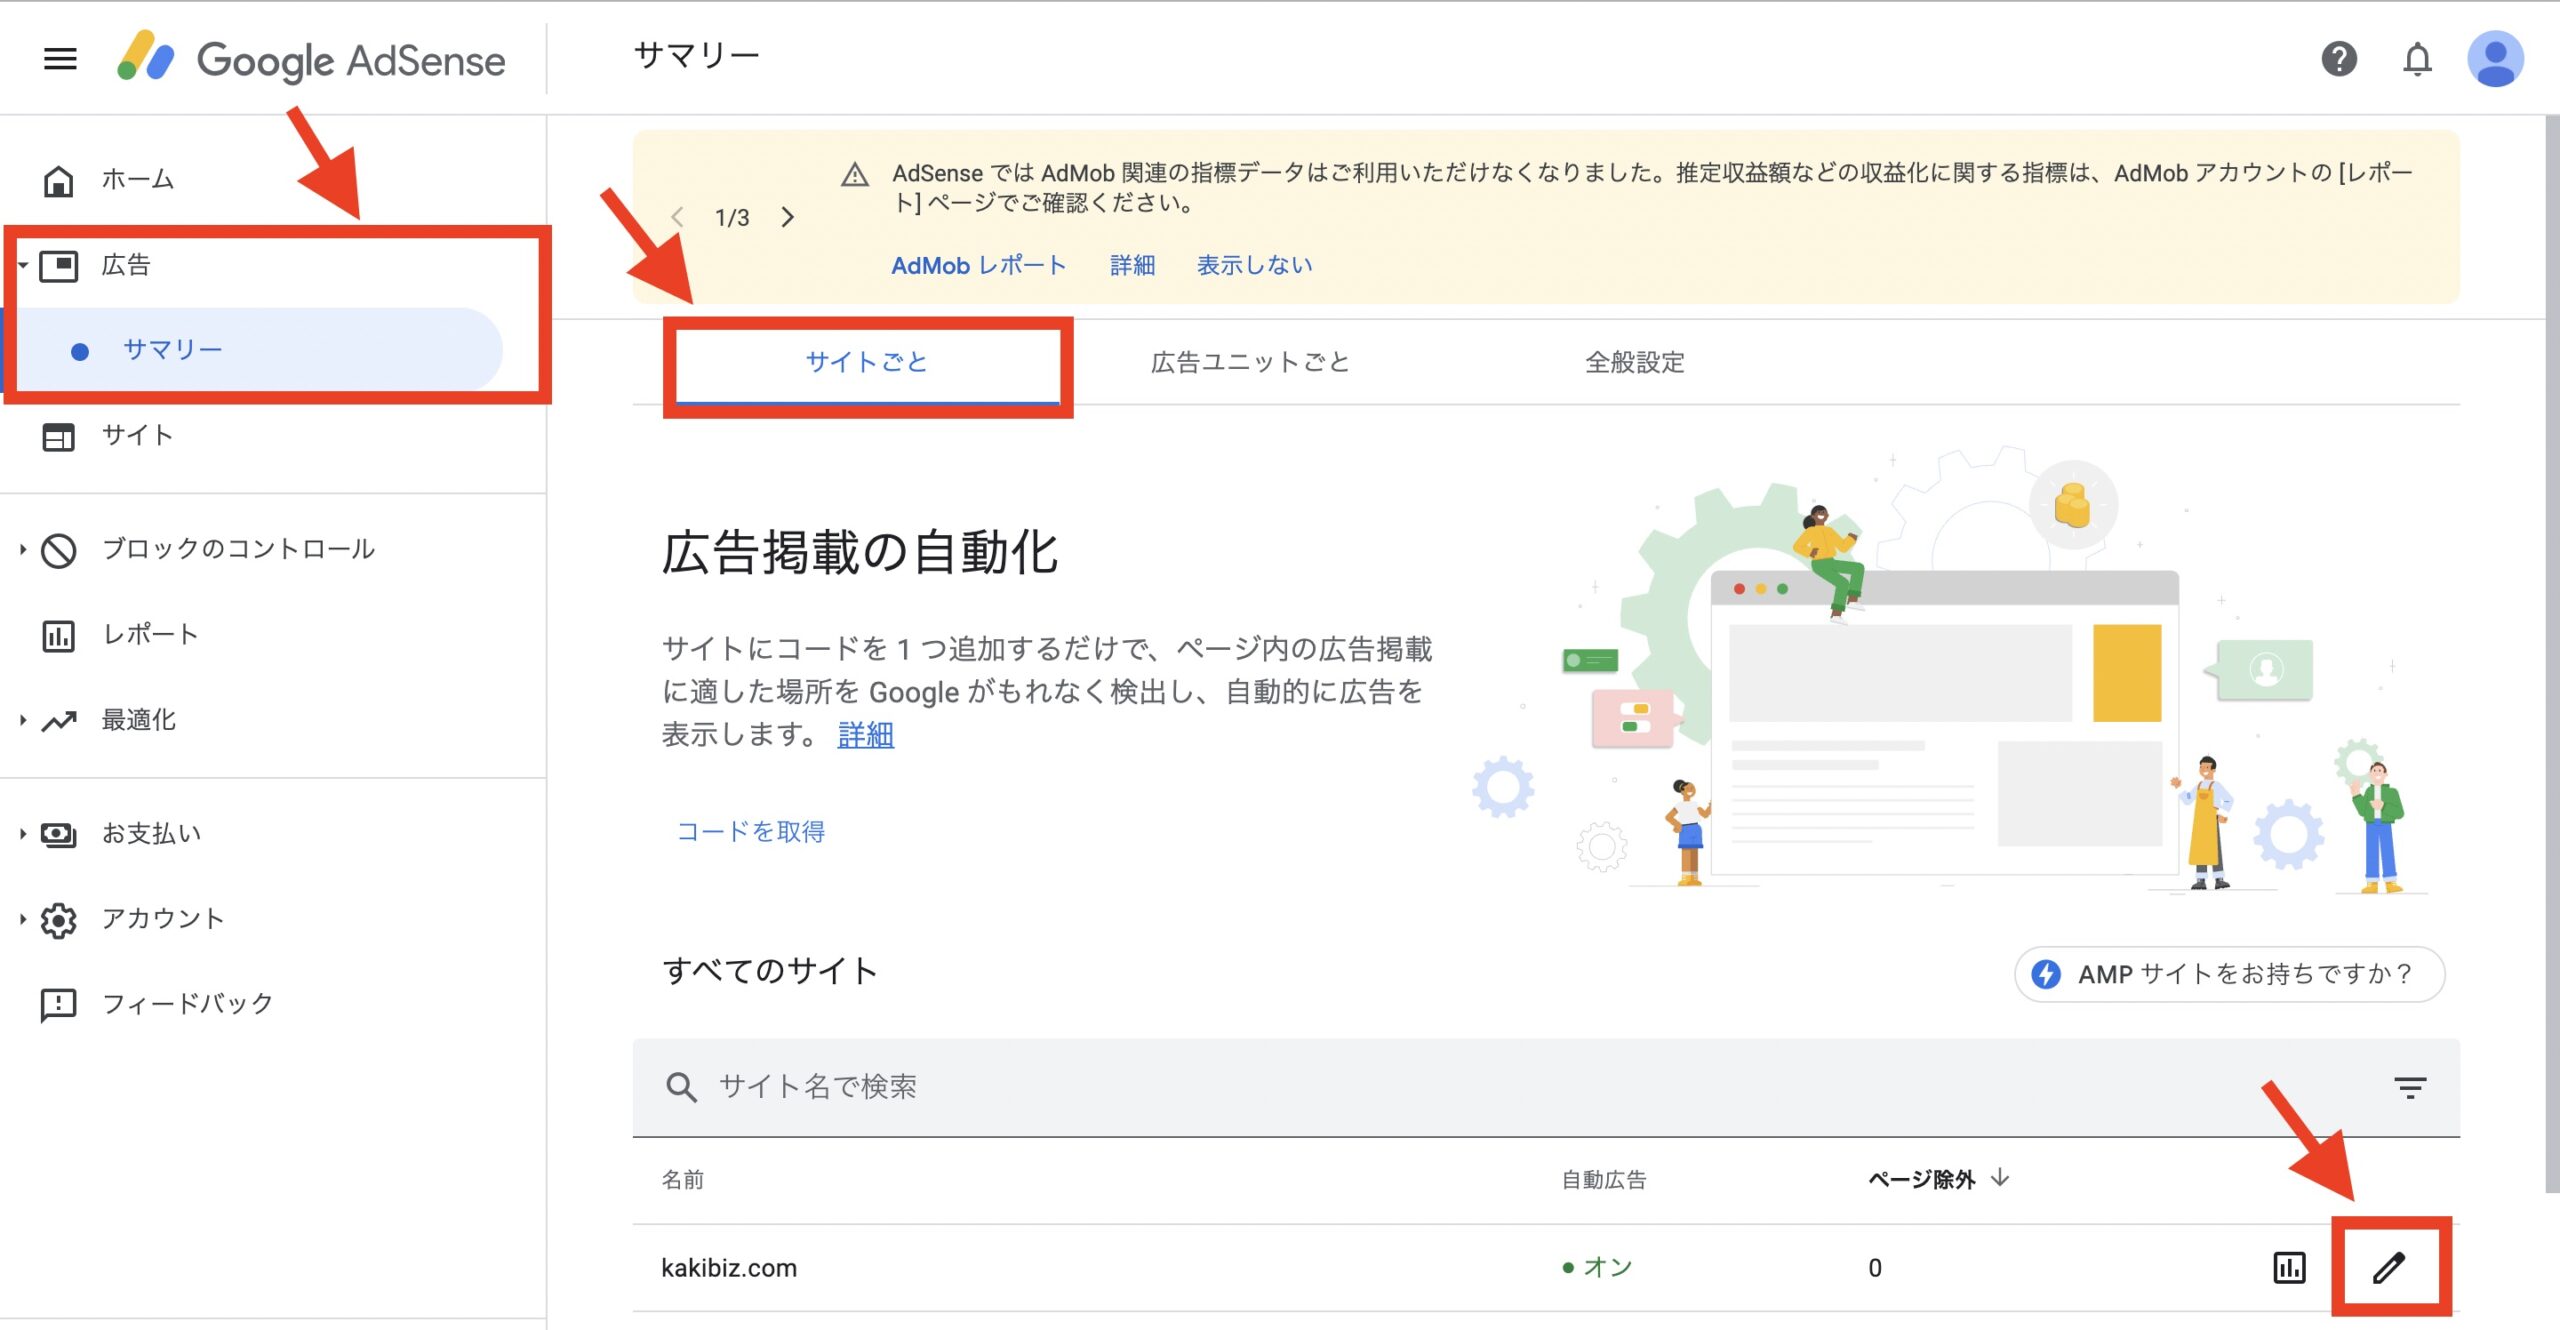Select the kakibiz.com site row

(x=1545, y=1268)
